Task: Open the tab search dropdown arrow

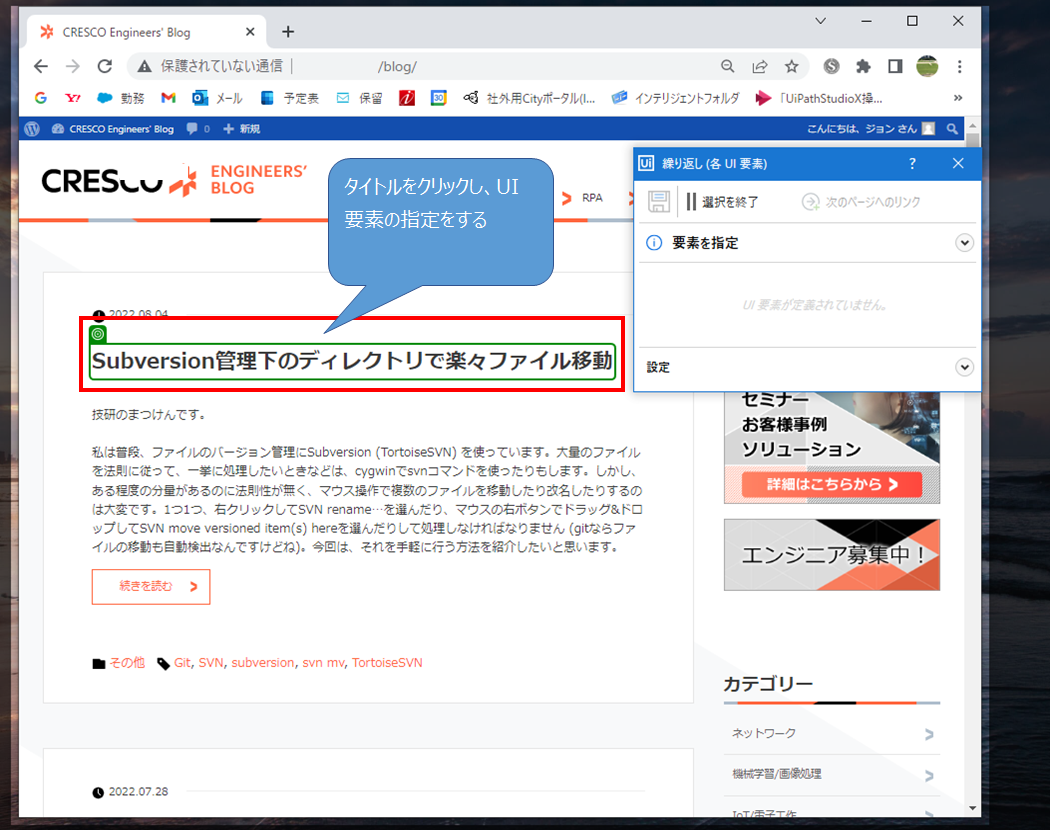Action: (820, 21)
